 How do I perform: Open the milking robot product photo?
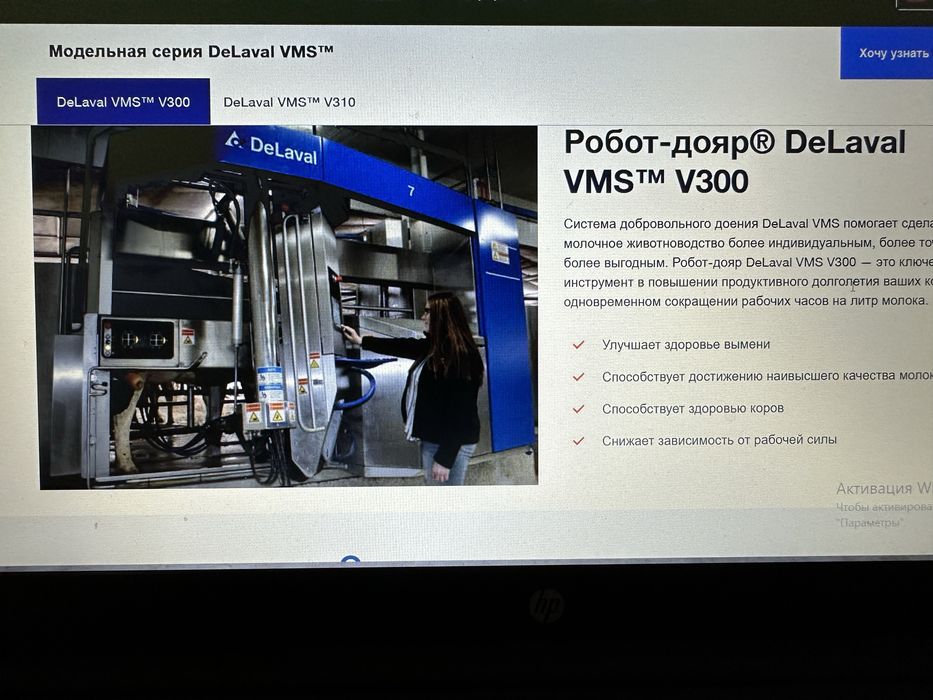[x=286, y=307]
